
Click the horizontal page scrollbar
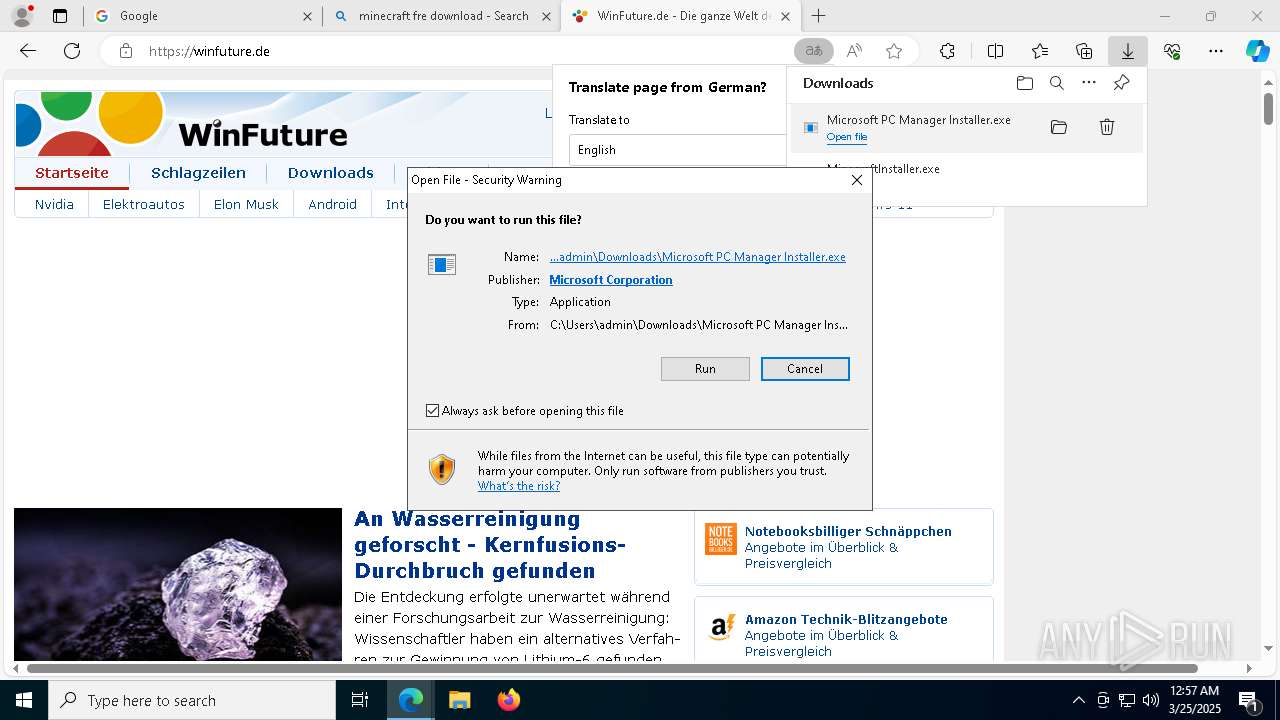coord(612,668)
